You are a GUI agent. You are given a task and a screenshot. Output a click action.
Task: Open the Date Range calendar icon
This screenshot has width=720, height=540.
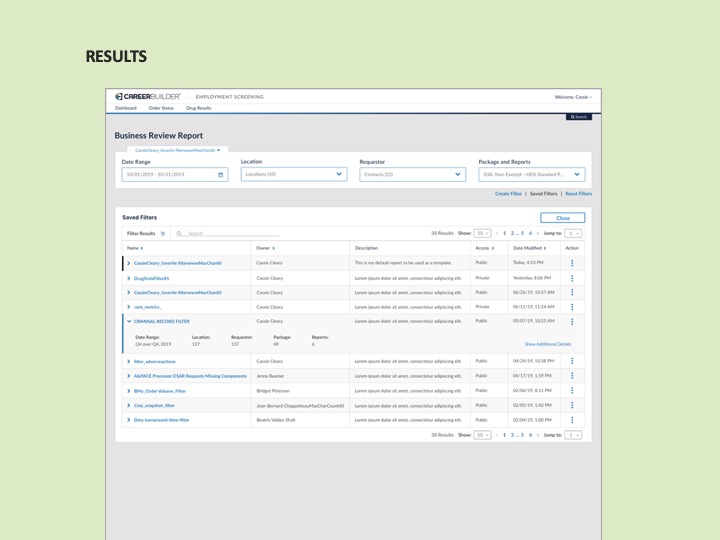(x=220, y=175)
